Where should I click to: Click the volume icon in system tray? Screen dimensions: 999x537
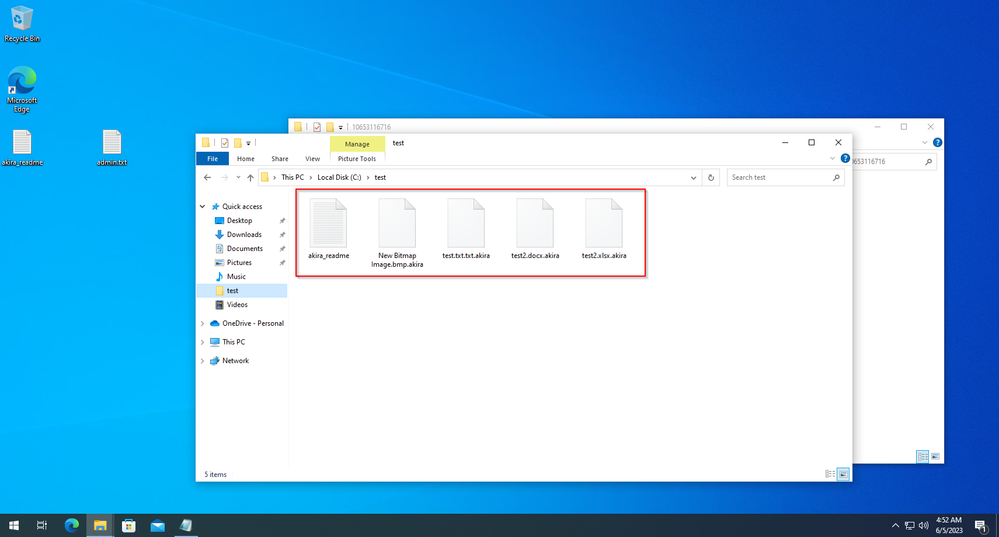[924, 526]
